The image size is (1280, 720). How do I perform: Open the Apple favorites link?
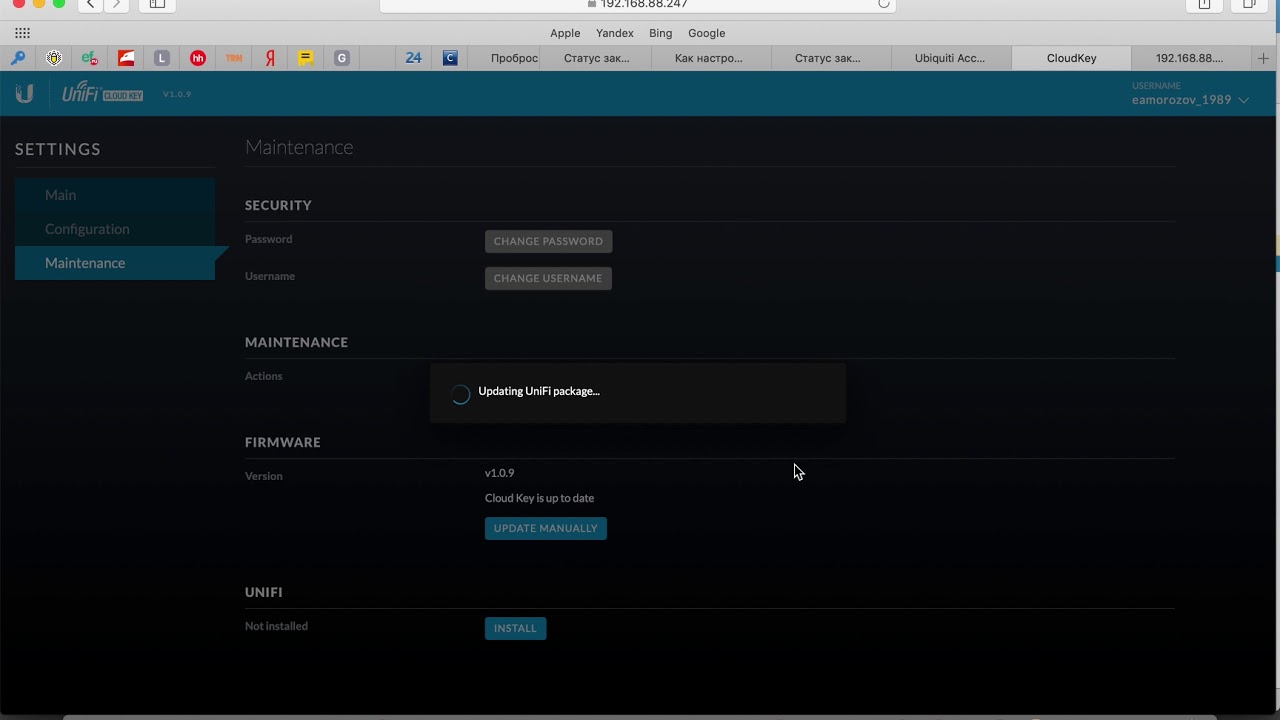point(565,33)
